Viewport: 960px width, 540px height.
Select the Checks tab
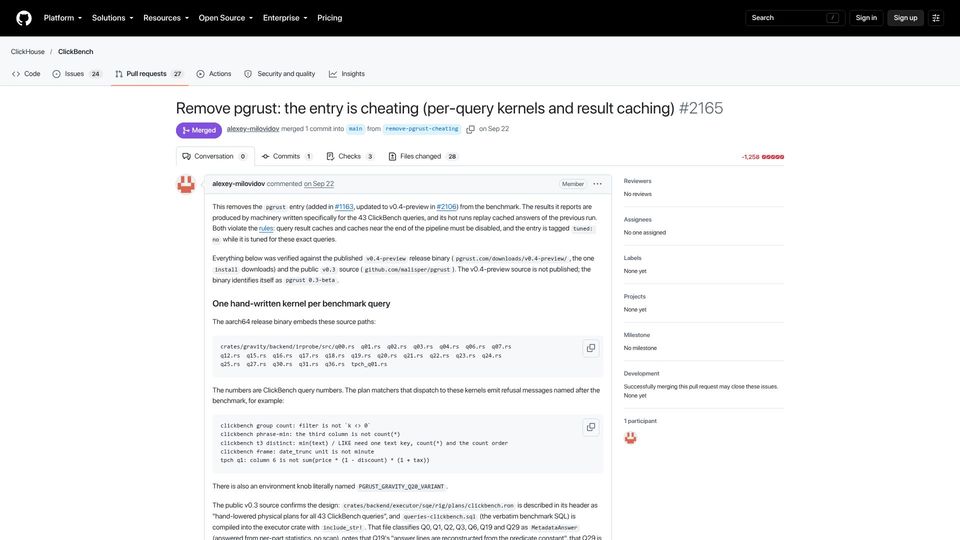350,156
